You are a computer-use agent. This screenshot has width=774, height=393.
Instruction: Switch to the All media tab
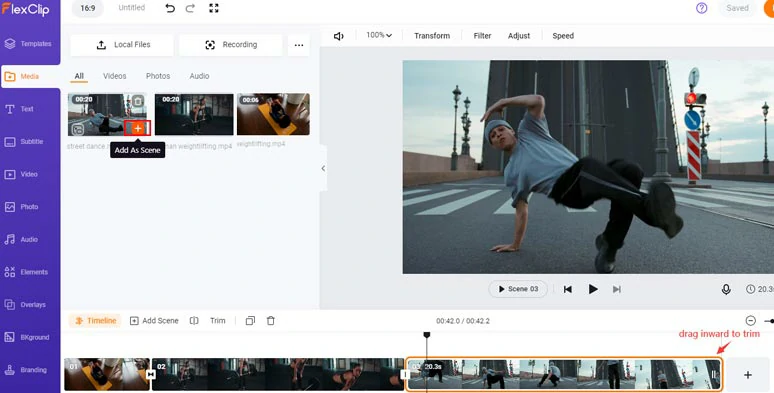coord(79,76)
